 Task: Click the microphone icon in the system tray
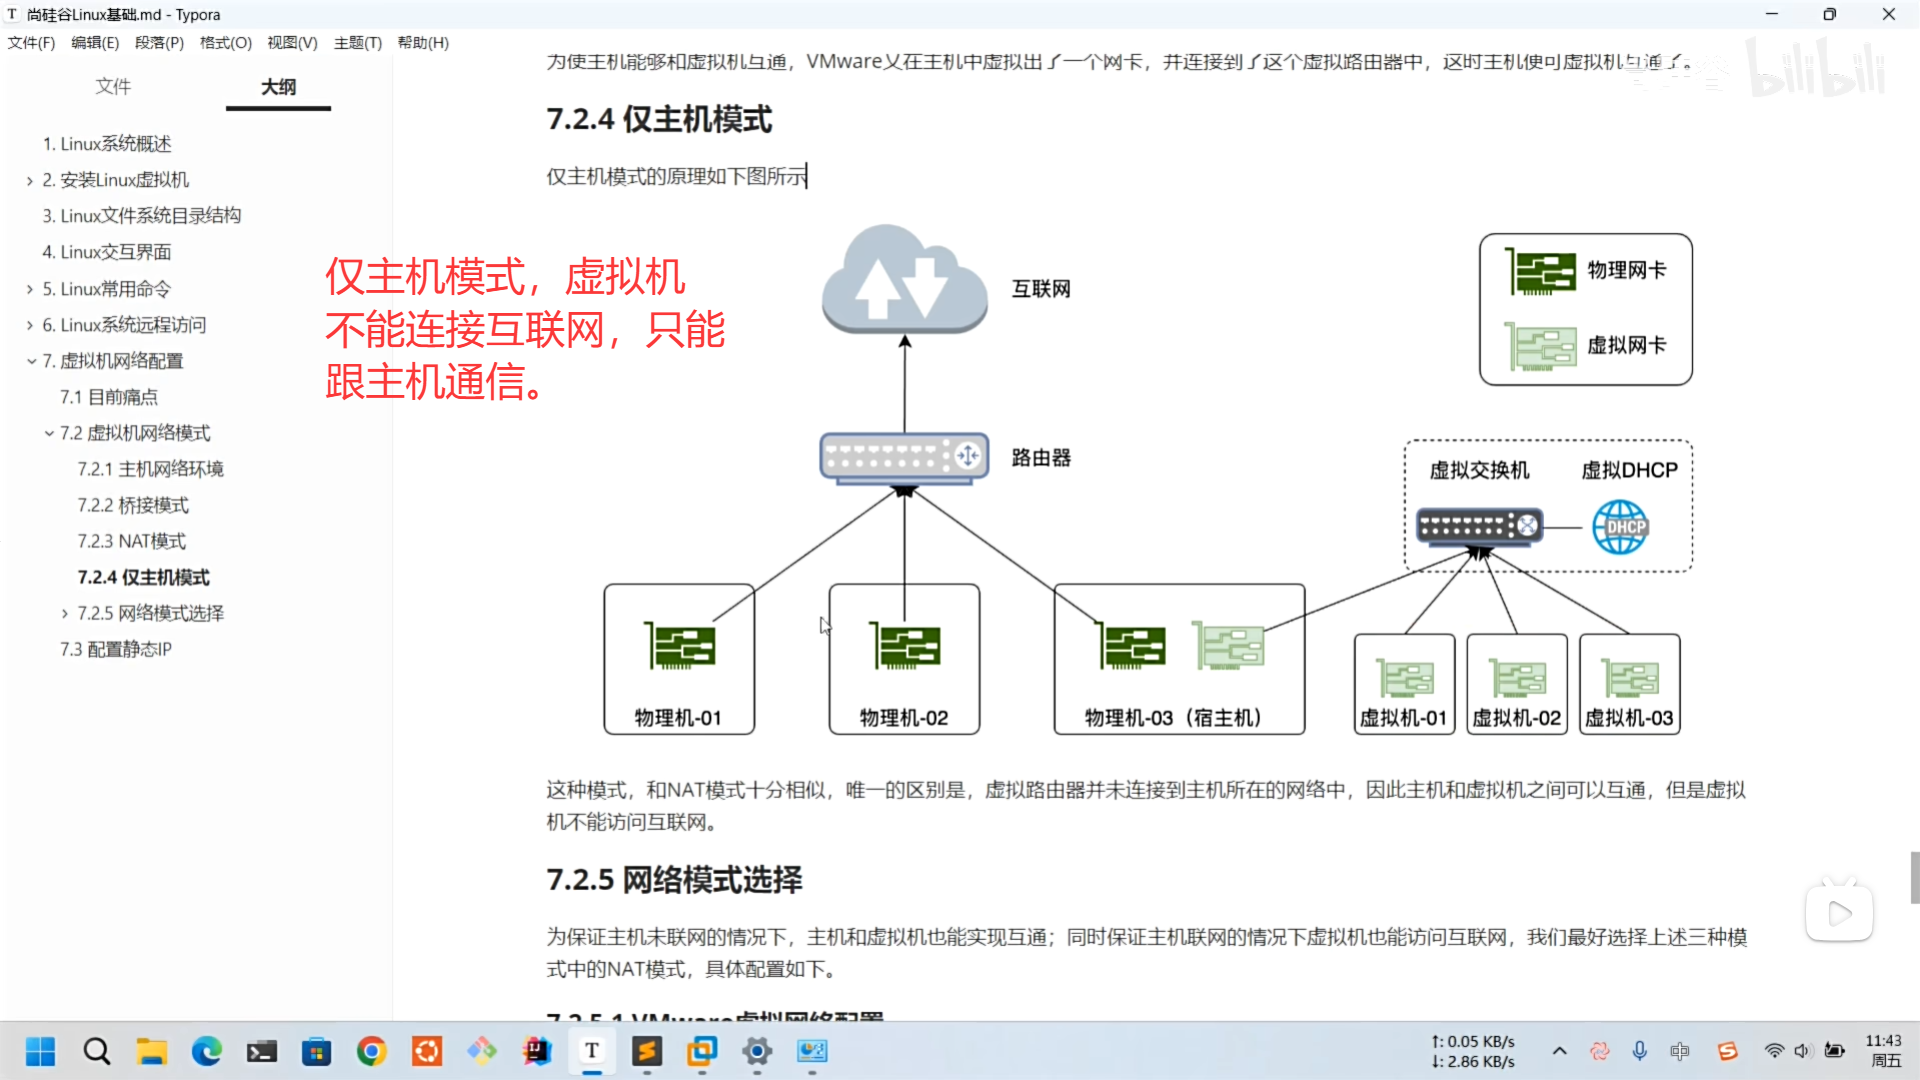[x=1639, y=1051]
